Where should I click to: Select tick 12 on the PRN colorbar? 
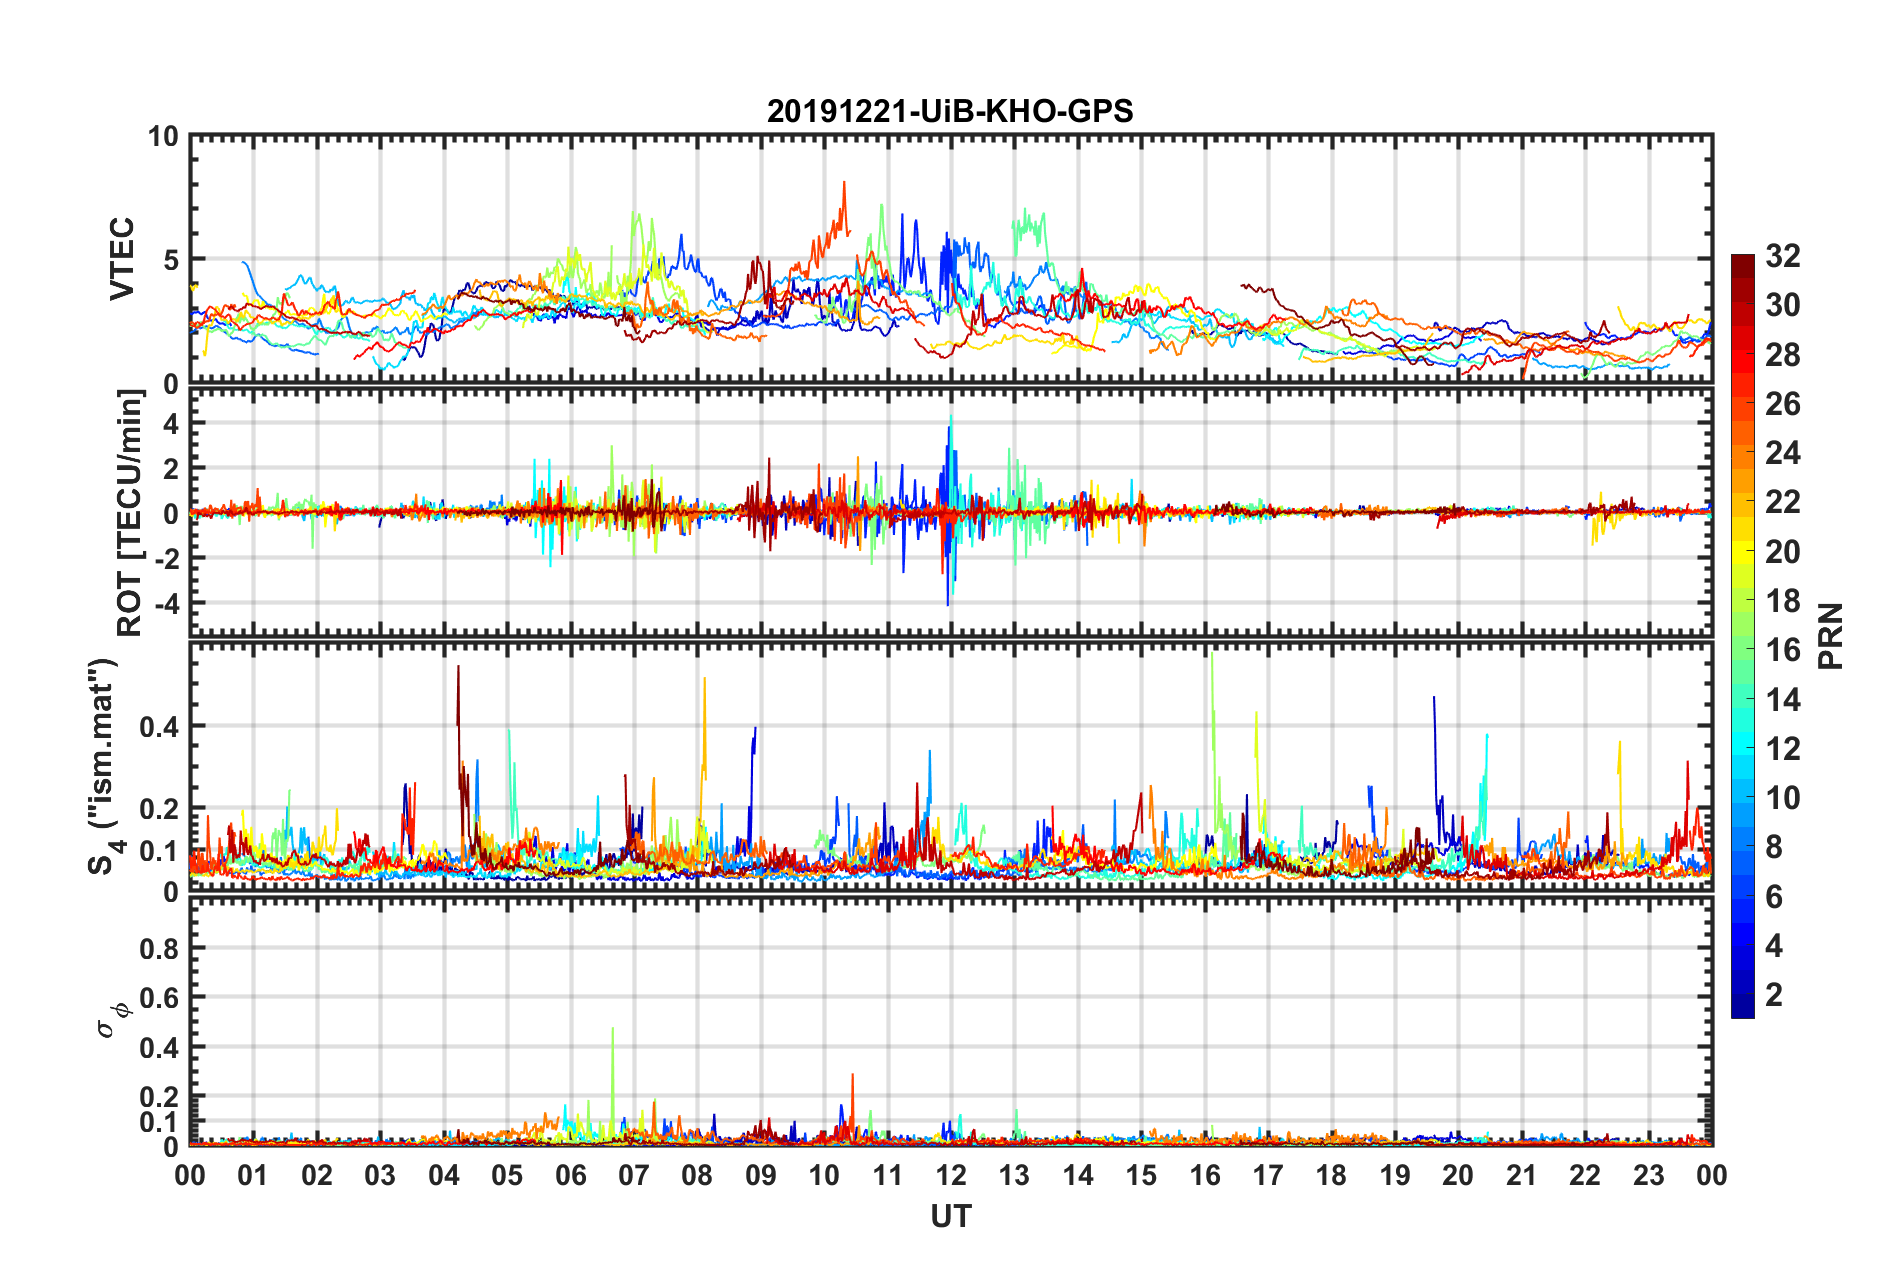[1782, 749]
